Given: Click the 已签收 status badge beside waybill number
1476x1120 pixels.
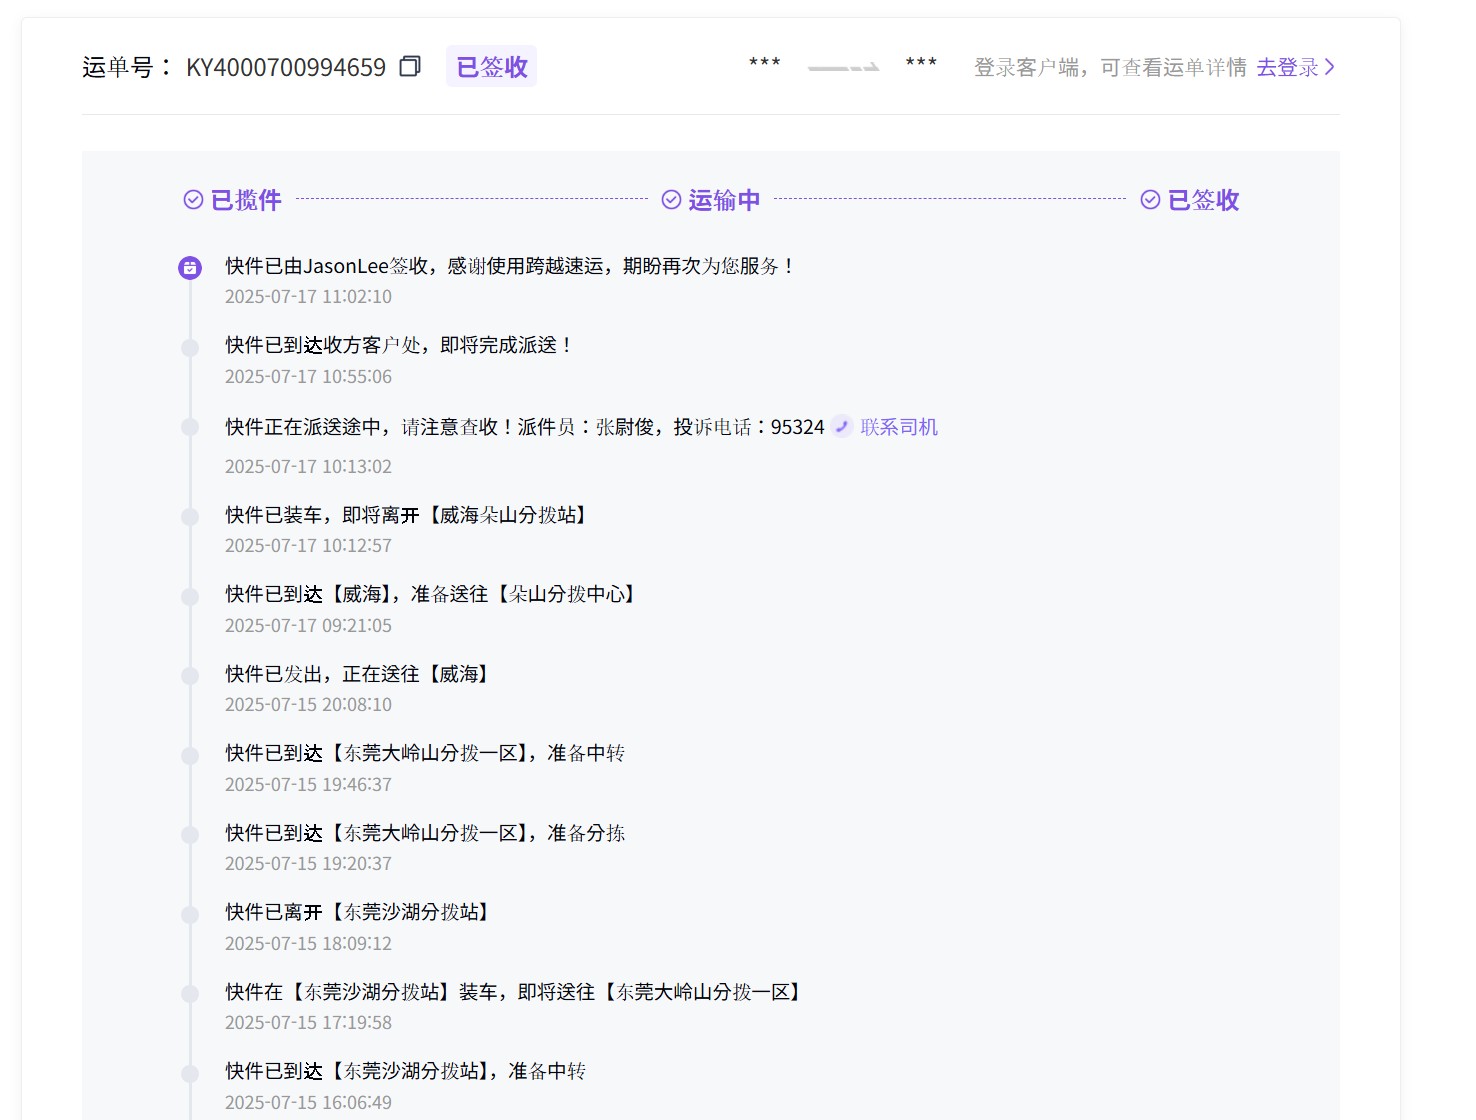Looking at the screenshot, I should 491,66.
